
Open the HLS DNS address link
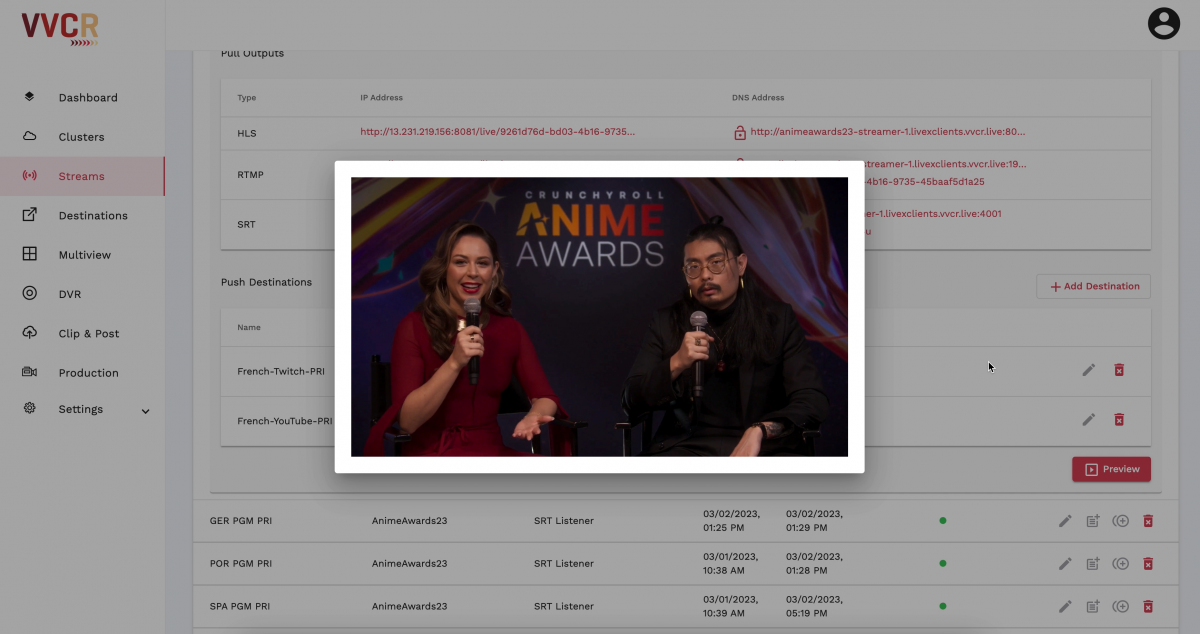pyautogui.click(x=888, y=132)
